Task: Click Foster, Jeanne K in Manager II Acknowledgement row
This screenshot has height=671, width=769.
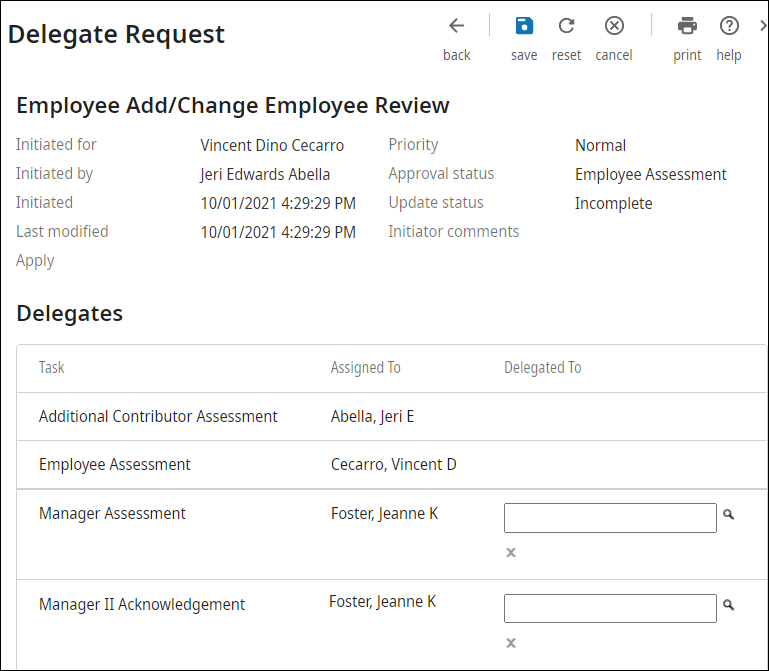Action: pyautogui.click(x=382, y=602)
